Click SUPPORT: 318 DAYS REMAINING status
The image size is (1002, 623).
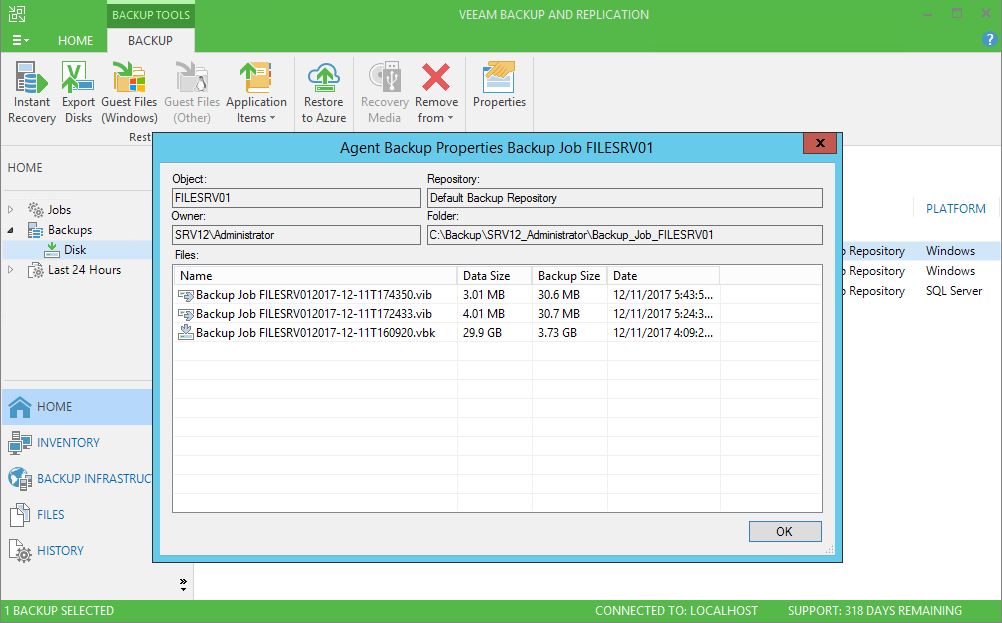pyautogui.click(x=874, y=611)
